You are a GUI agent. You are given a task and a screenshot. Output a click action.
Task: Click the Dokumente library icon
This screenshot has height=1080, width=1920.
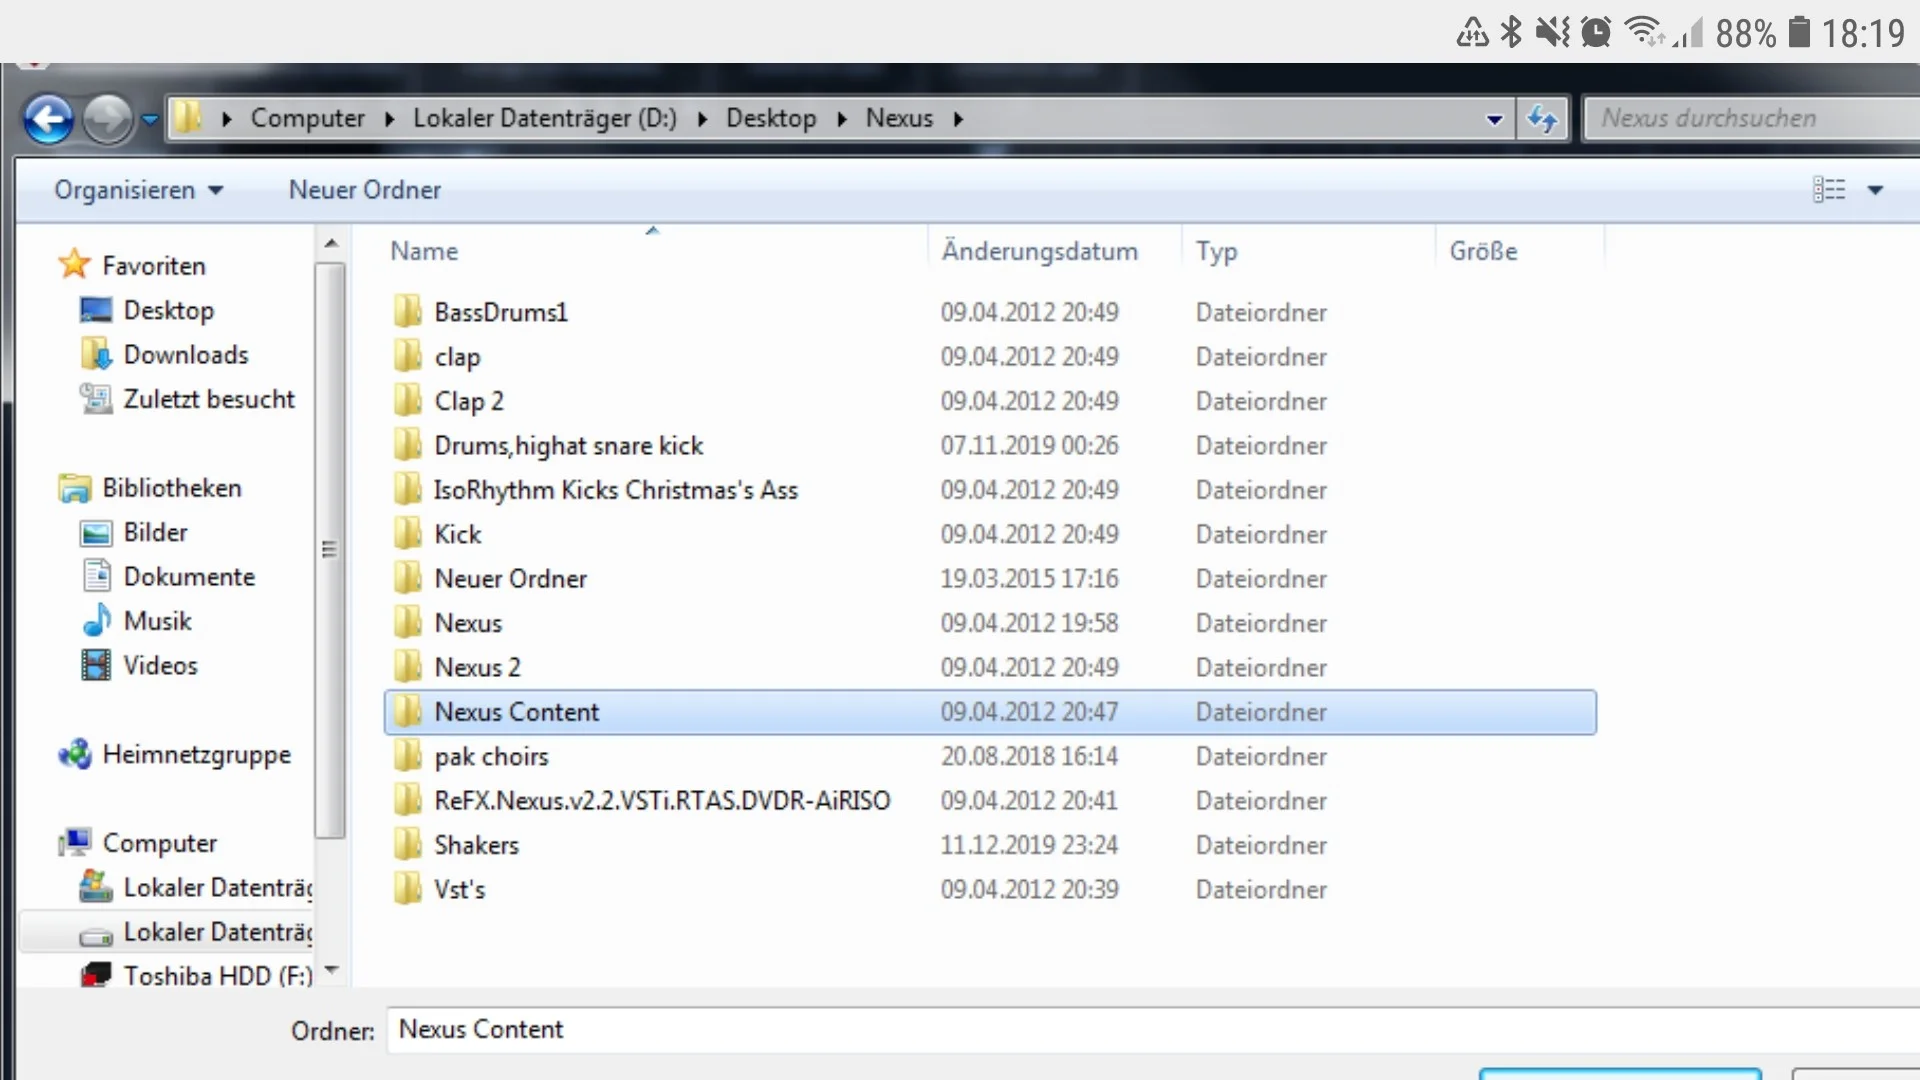96,576
